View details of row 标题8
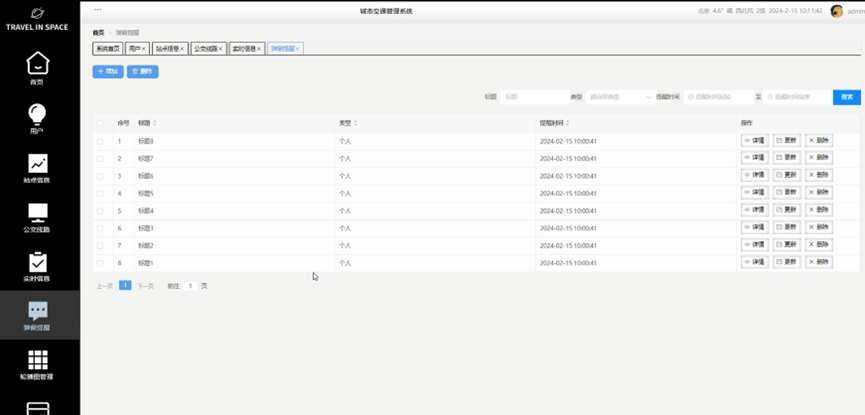Screen dimensions: 865x415 point(754,141)
